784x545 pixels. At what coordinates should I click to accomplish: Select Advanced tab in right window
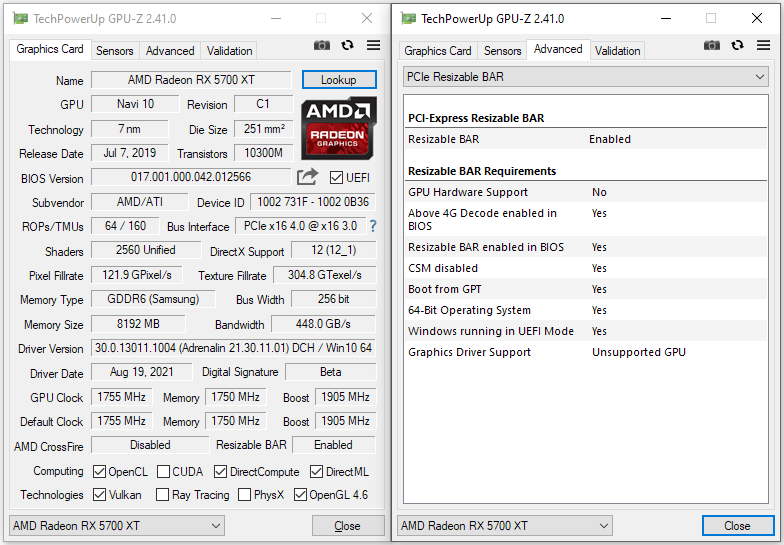(558, 50)
